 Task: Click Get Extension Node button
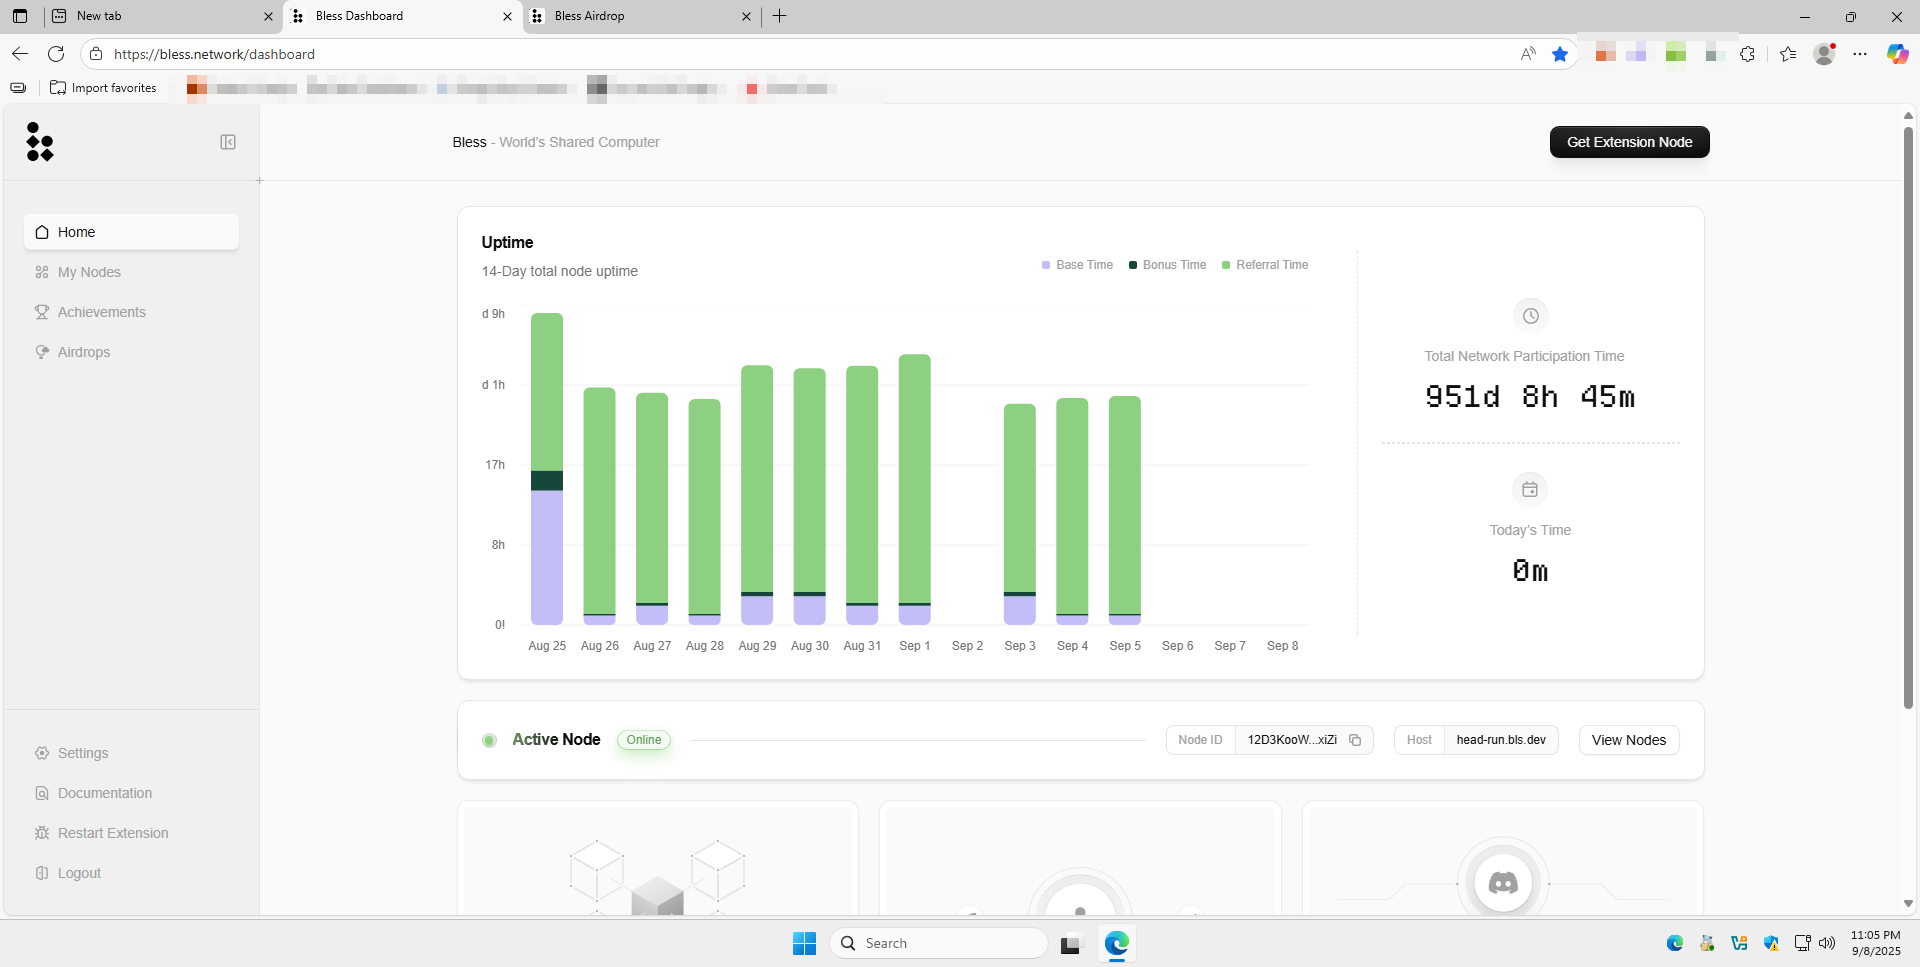click(x=1629, y=142)
